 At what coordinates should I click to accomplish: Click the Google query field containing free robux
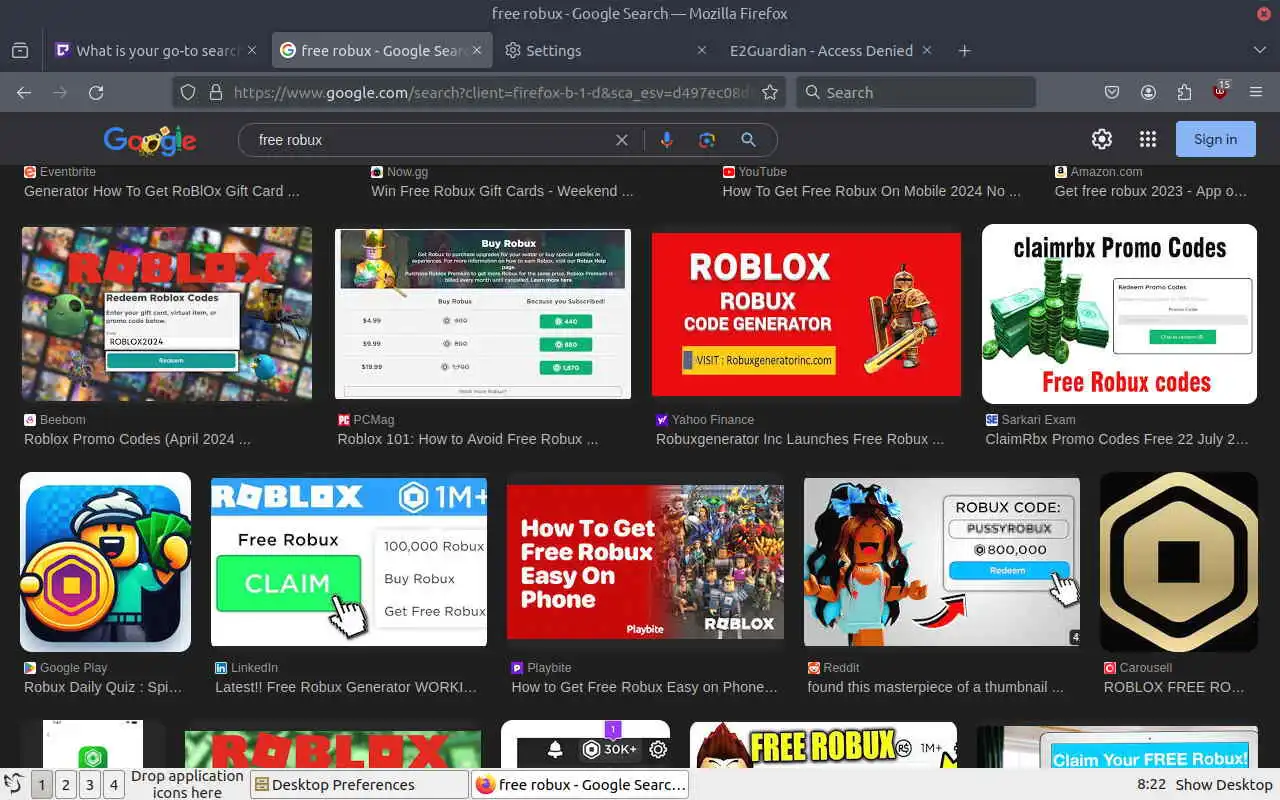pyautogui.click(x=430, y=140)
